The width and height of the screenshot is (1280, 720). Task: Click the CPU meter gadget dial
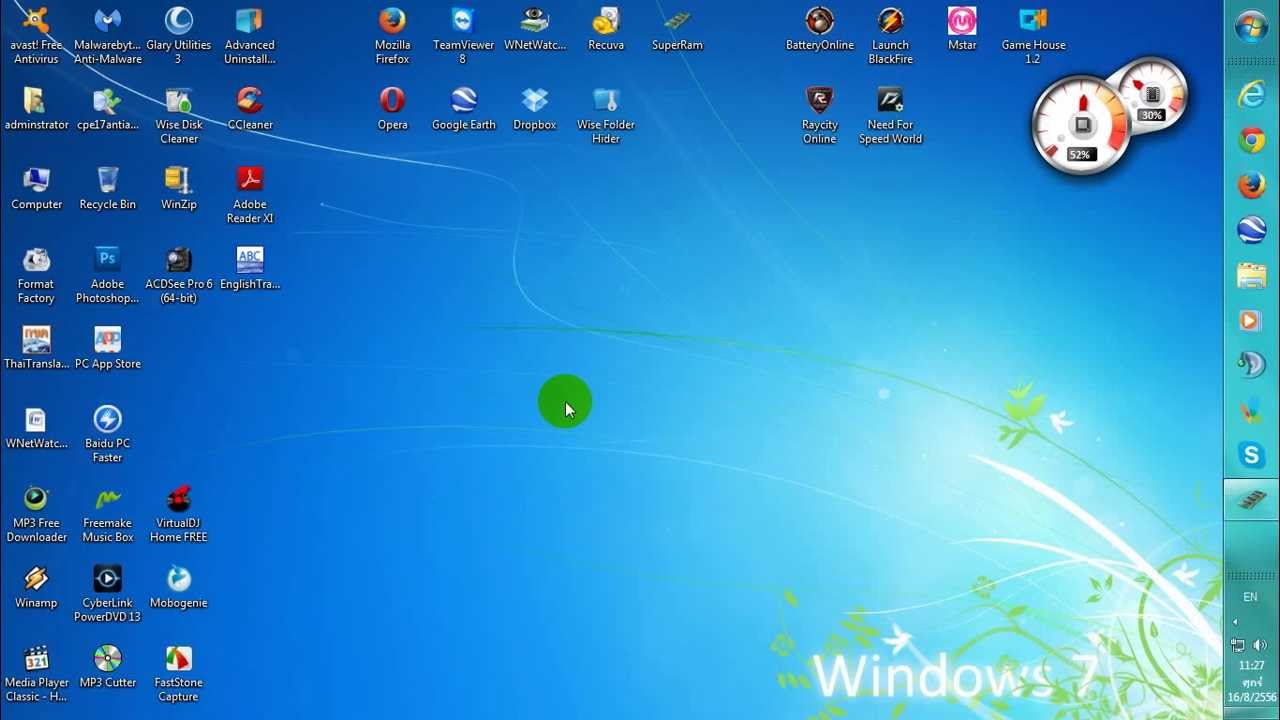[1081, 126]
